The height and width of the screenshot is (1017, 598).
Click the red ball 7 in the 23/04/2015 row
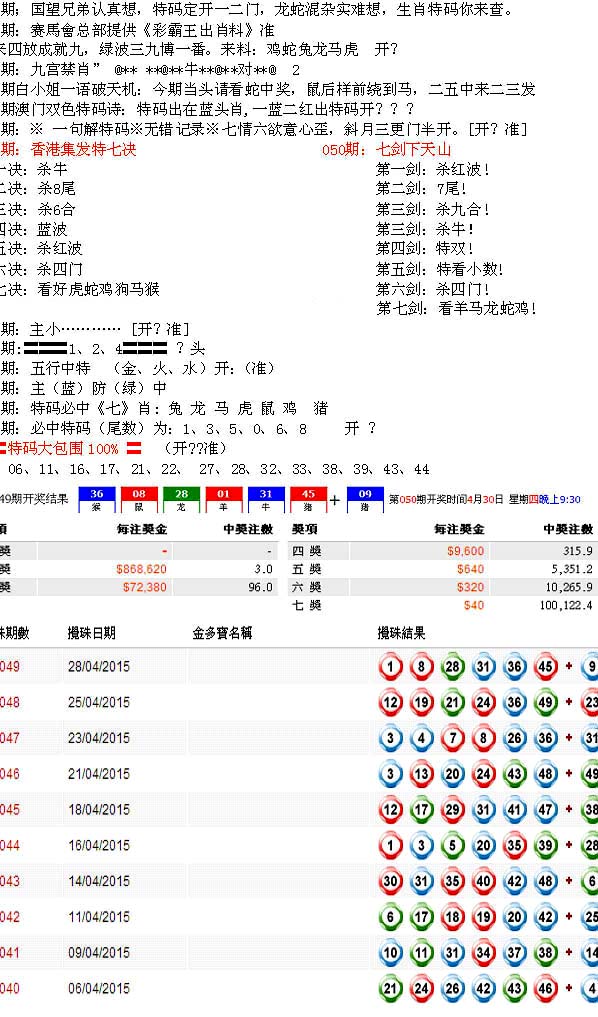coord(452,738)
